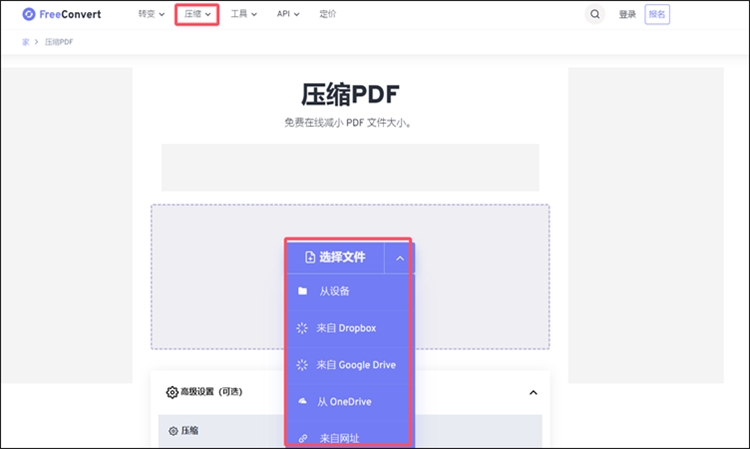Image resolution: width=750 pixels, height=449 pixels.
Task: Click the FreeConvert logo
Action: (x=62, y=14)
